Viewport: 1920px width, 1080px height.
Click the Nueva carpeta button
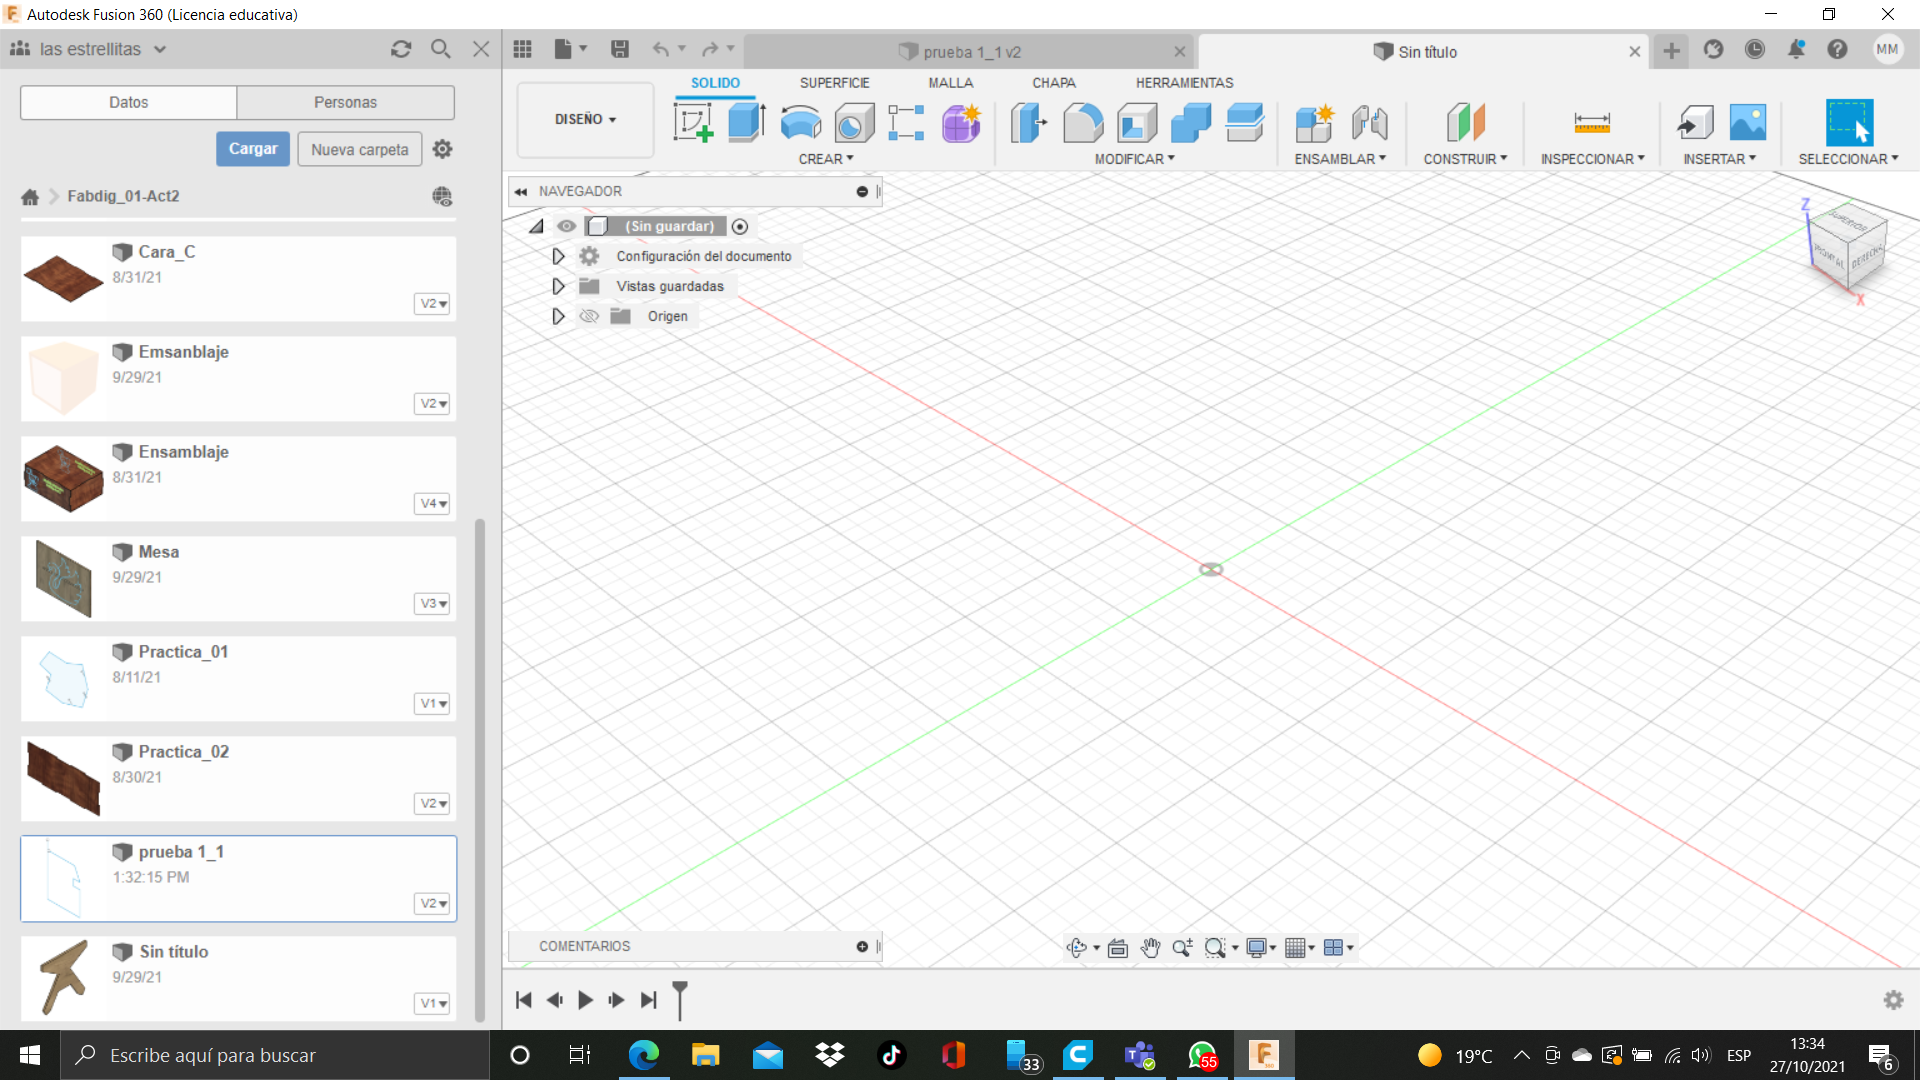point(359,149)
